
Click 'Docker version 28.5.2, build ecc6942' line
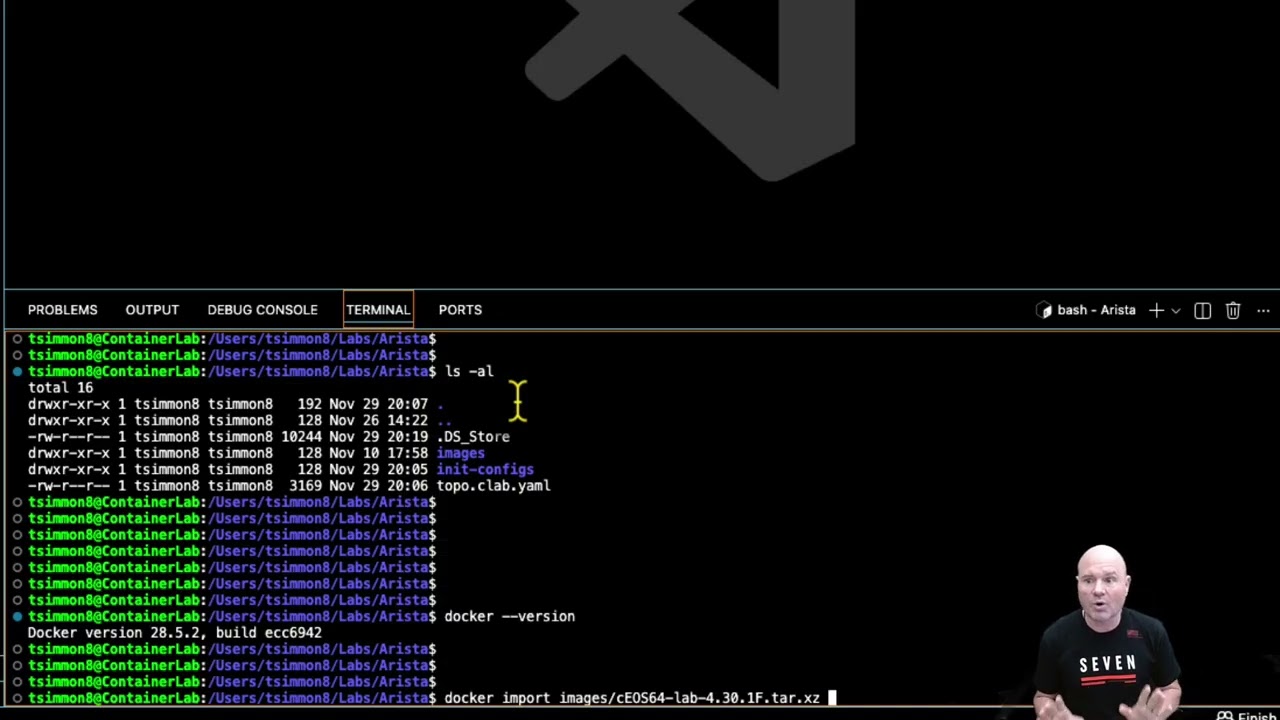pyautogui.click(x=175, y=632)
